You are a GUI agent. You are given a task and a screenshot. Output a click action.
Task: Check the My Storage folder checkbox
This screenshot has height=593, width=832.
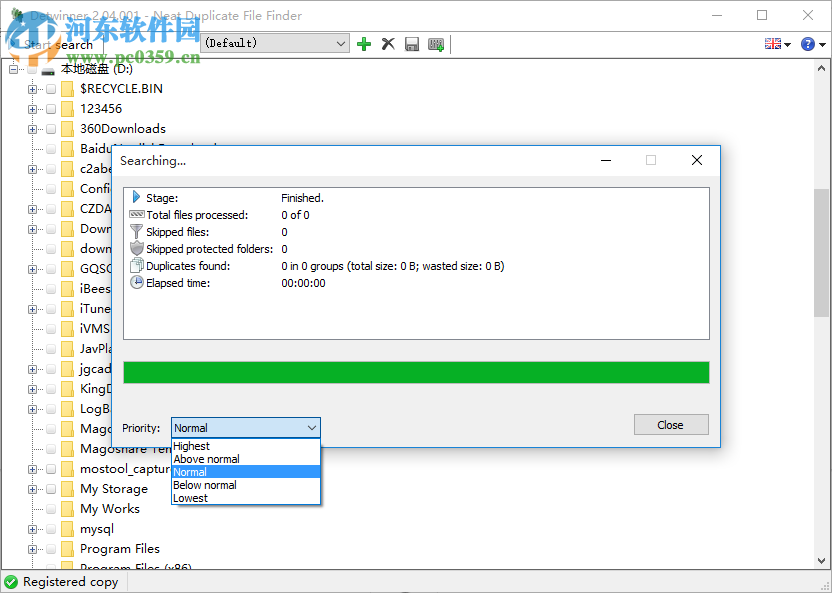[x=51, y=489]
